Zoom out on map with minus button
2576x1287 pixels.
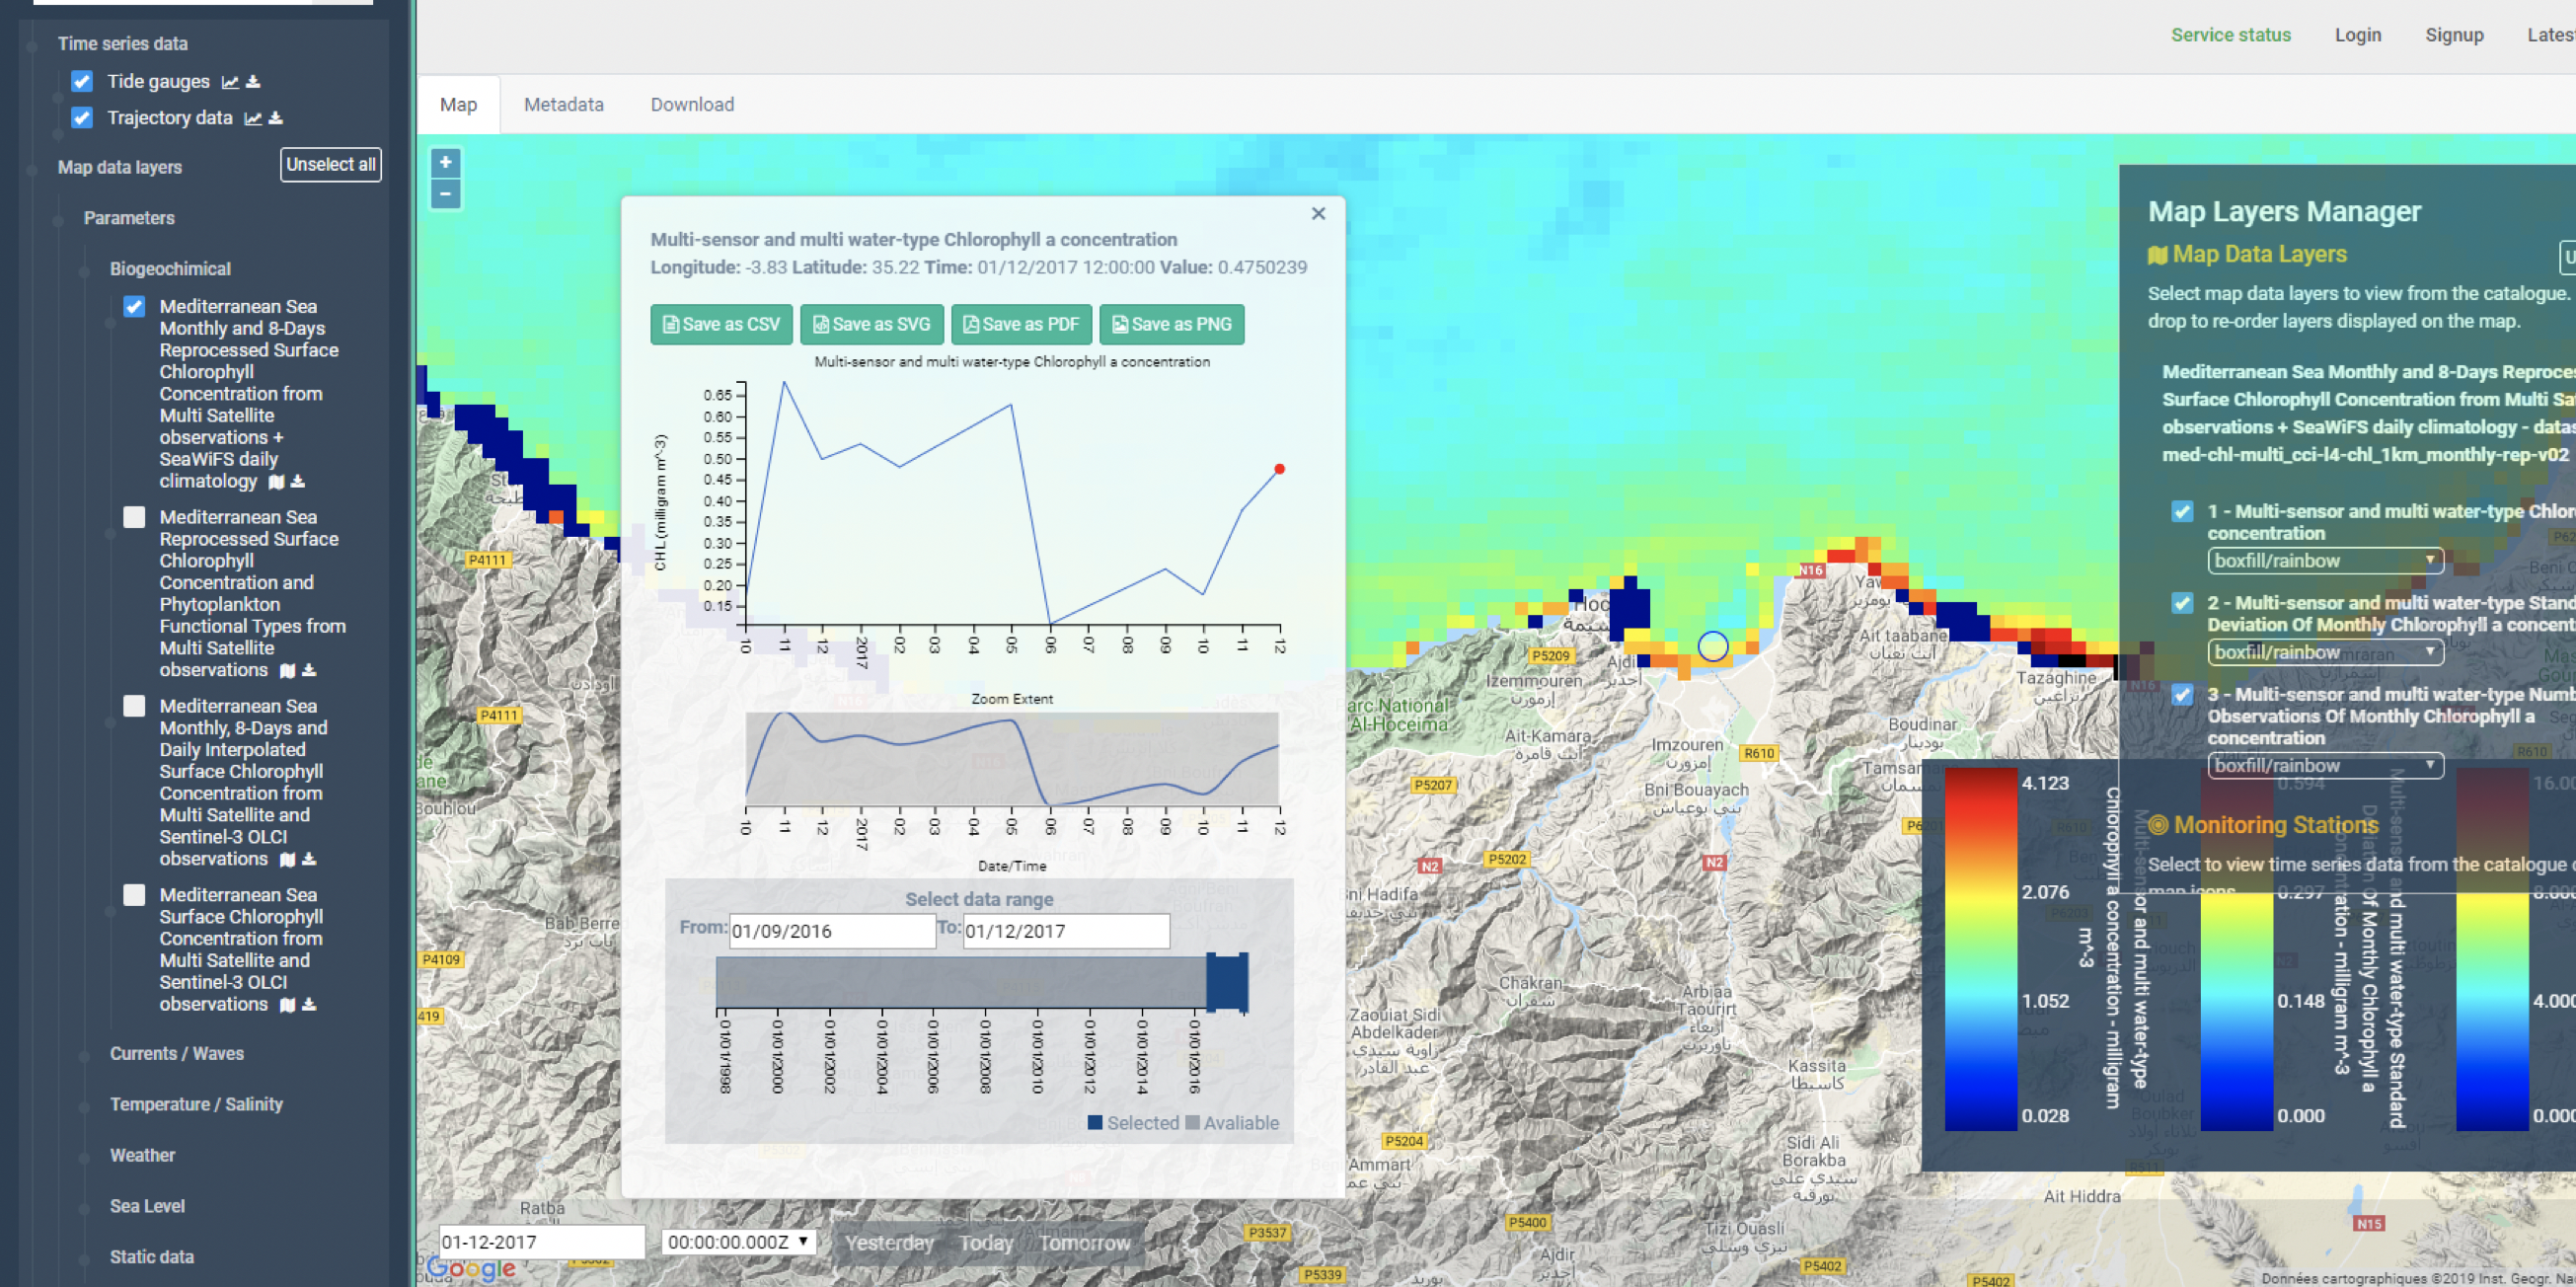[445, 194]
